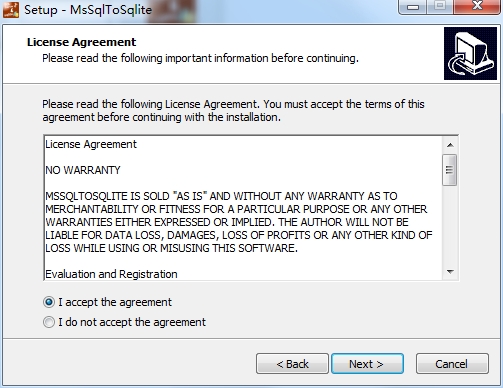This screenshot has height=388, width=503.
Task: Click the license text scroll-up arrow
Action: click(450, 145)
